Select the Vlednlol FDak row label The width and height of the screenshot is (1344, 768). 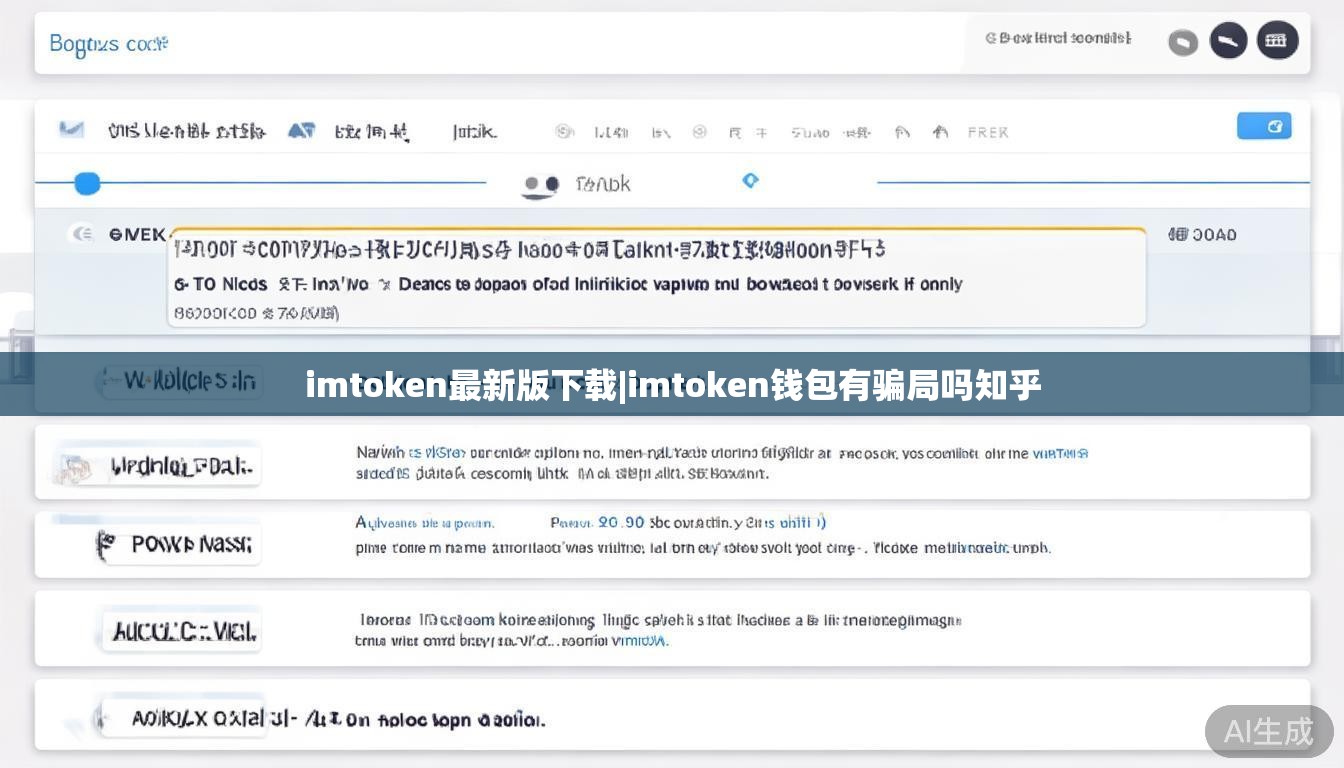point(182,466)
